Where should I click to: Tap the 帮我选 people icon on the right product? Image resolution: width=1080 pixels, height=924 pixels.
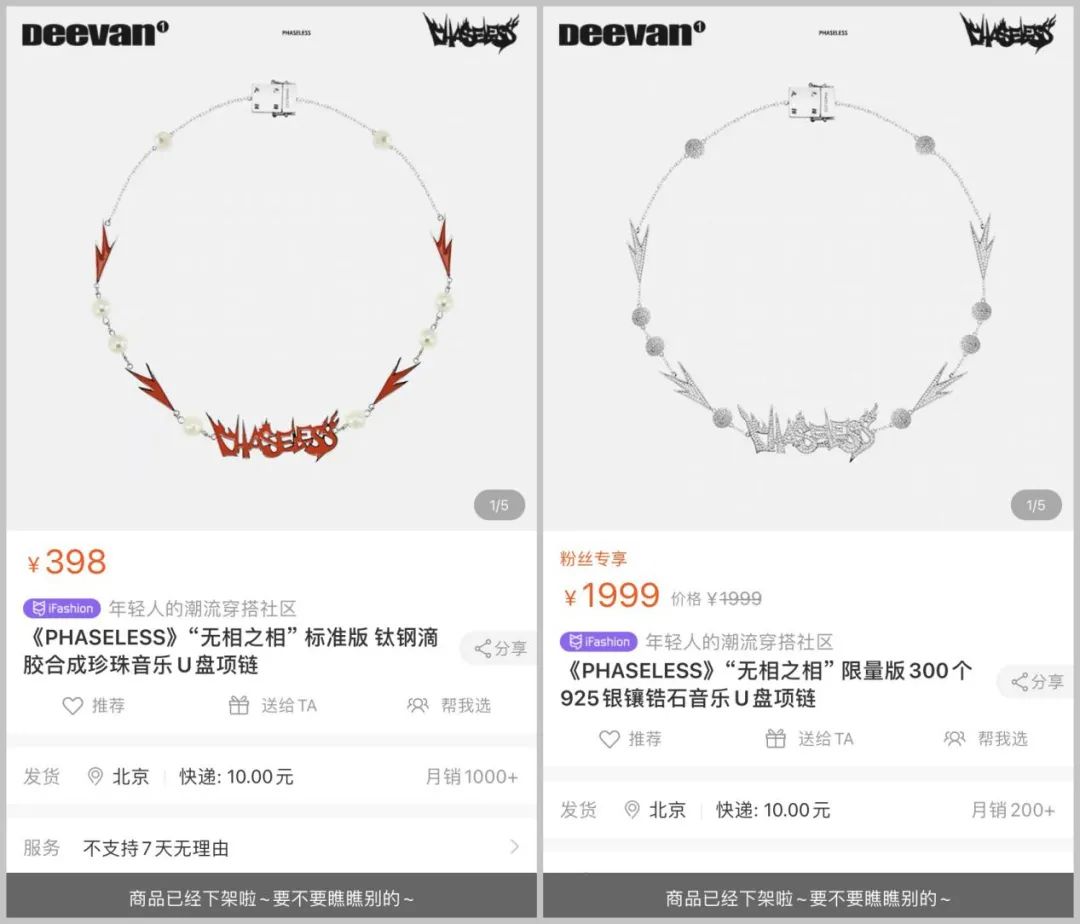point(954,739)
